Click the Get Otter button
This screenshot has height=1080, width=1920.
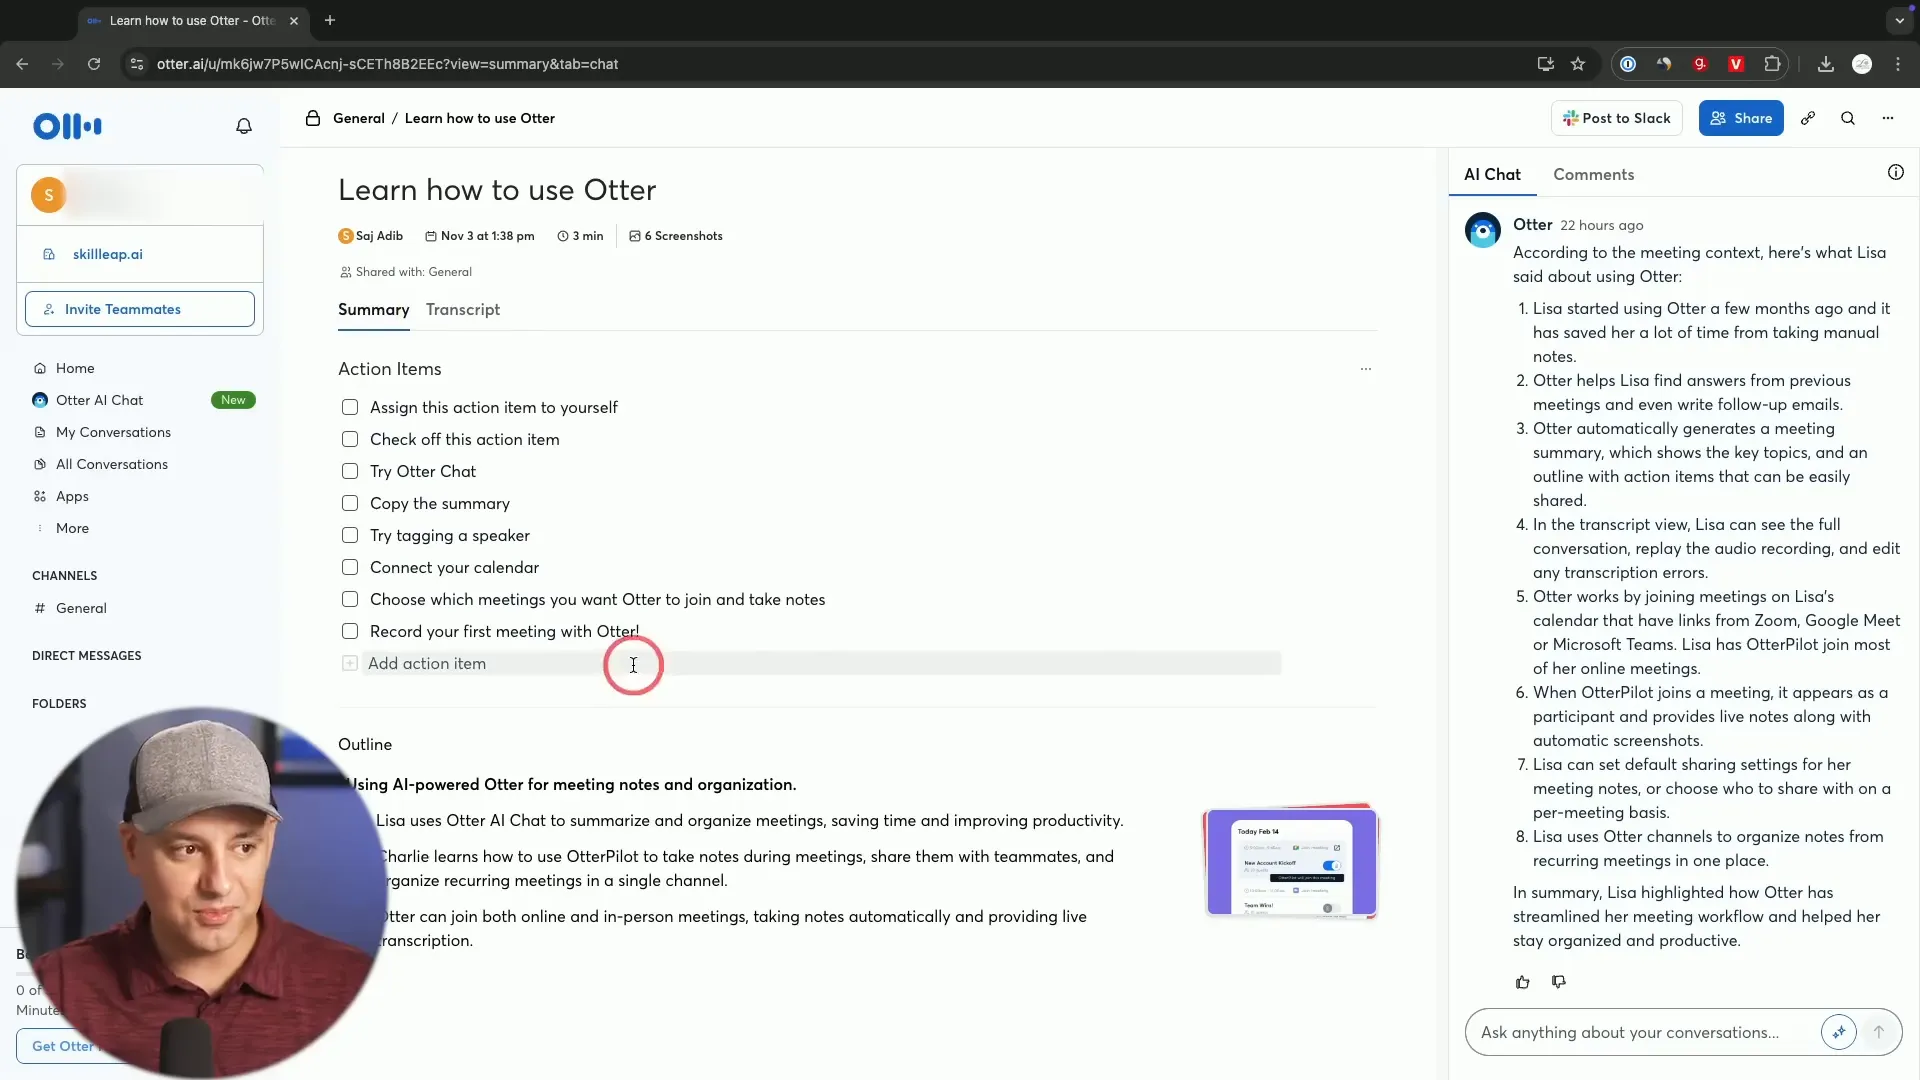click(x=62, y=1046)
